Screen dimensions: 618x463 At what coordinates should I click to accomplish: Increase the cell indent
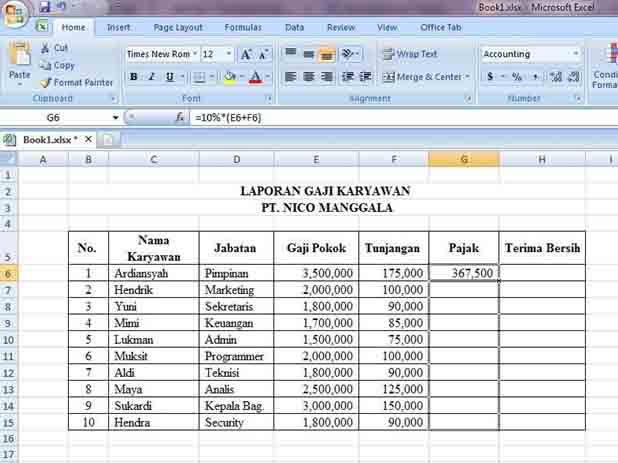click(365, 76)
